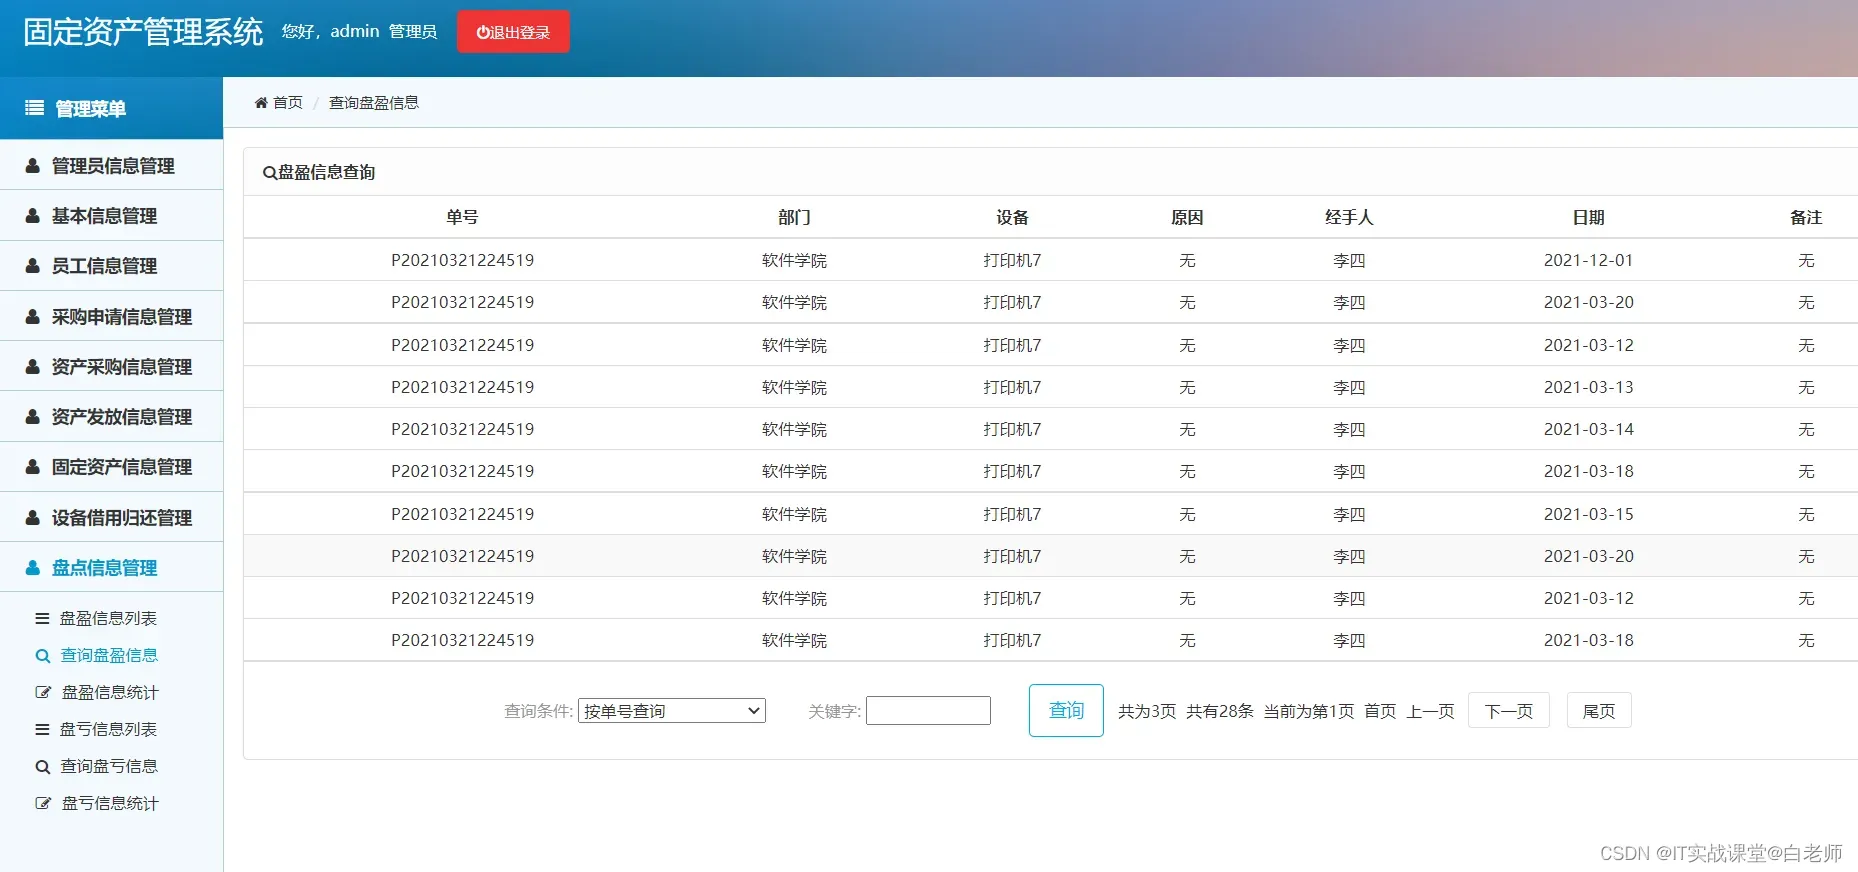The width and height of the screenshot is (1858, 872).
Task: Click the date cell 2021-12-01
Action: tap(1588, 260)
